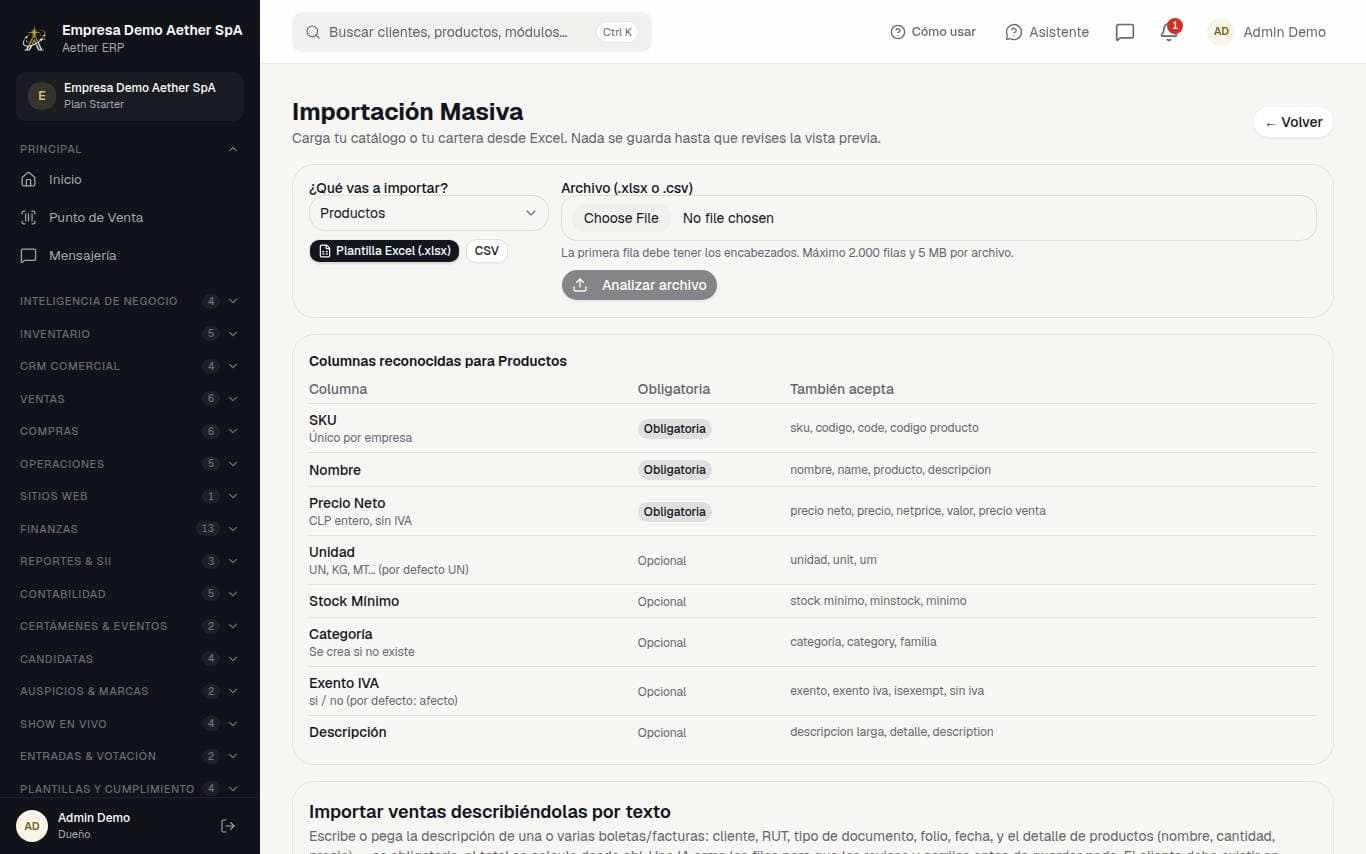The height and width of the screenshot is (854, 1366).
Task: Open the ¿Qué vas a importar? dropdown
Action: tap(429, 213)
